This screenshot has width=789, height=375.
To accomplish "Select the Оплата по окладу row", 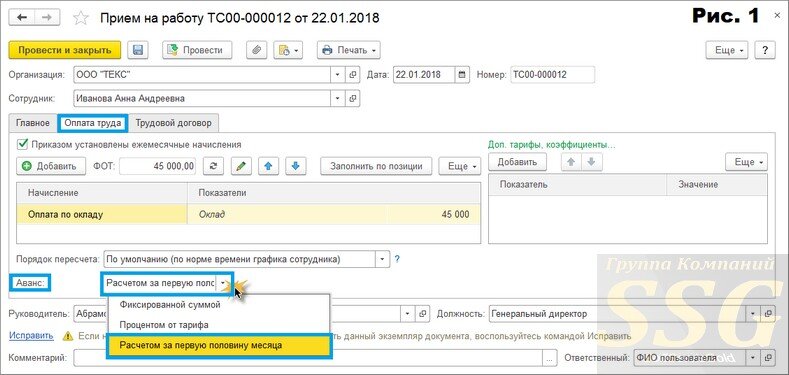I will tap(249, 214).
